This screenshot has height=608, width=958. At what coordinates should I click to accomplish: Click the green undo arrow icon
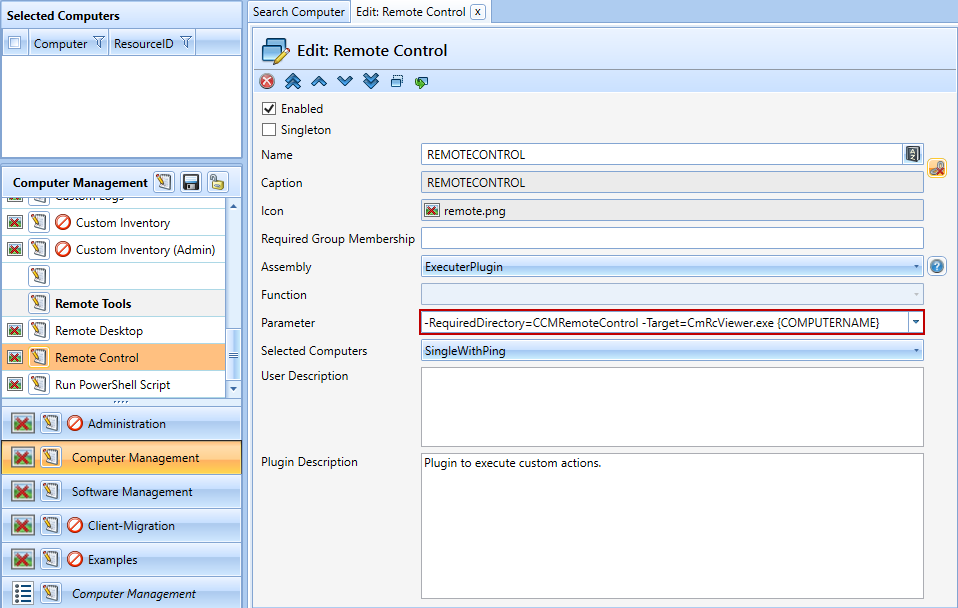[x=422, y=82]
